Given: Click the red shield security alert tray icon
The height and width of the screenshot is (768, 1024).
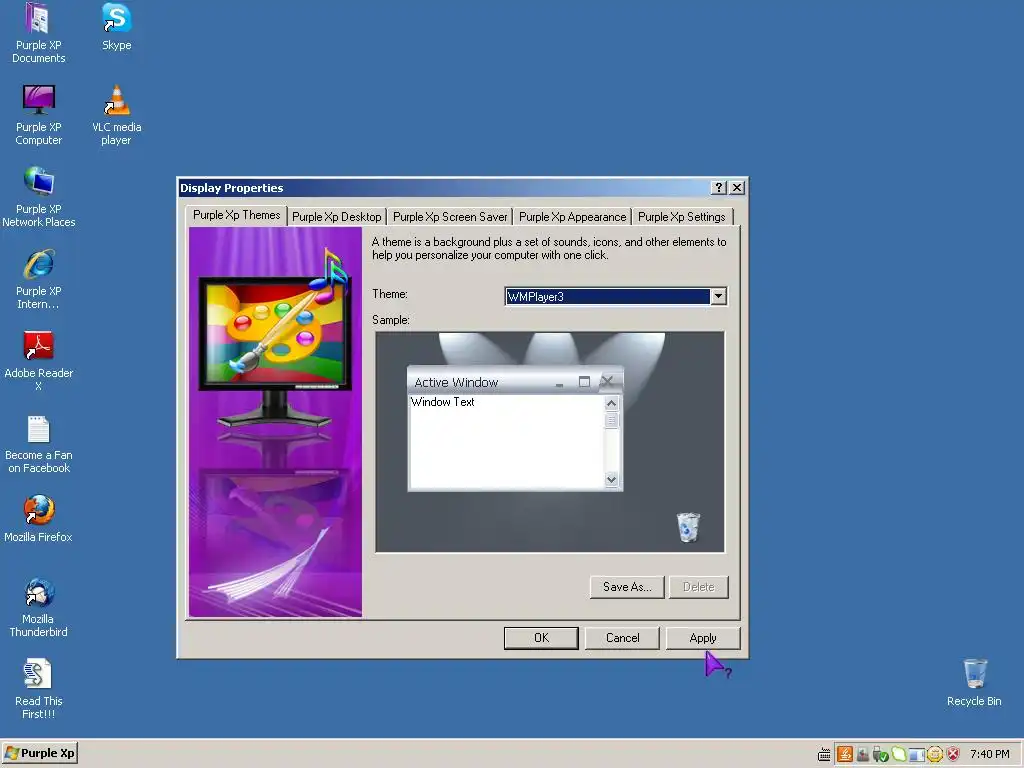Looking at the screenshot, I should coord(953,754).
